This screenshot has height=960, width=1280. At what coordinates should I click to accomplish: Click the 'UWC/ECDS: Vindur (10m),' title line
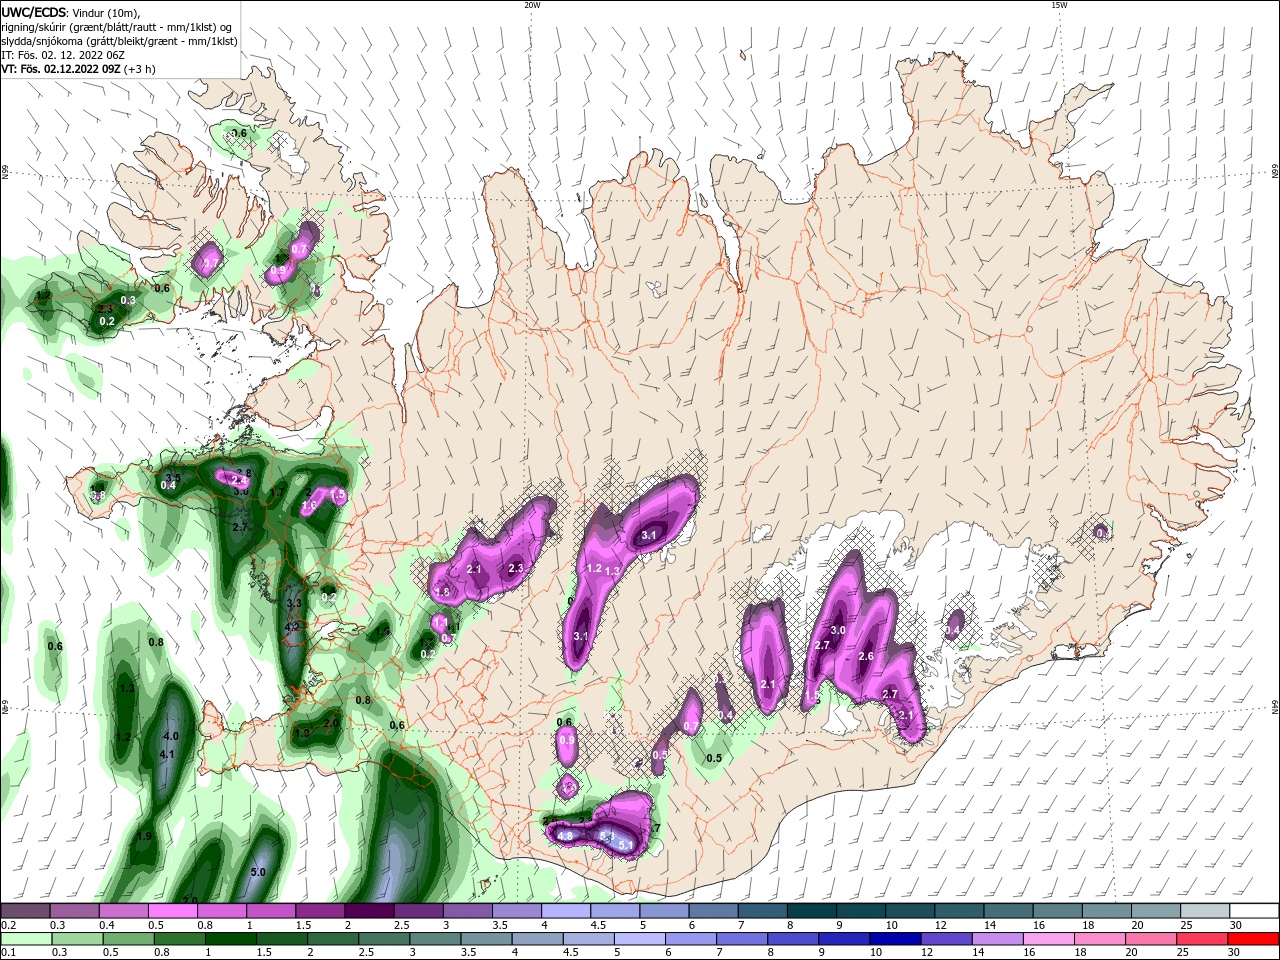click(x=71, y=12)
